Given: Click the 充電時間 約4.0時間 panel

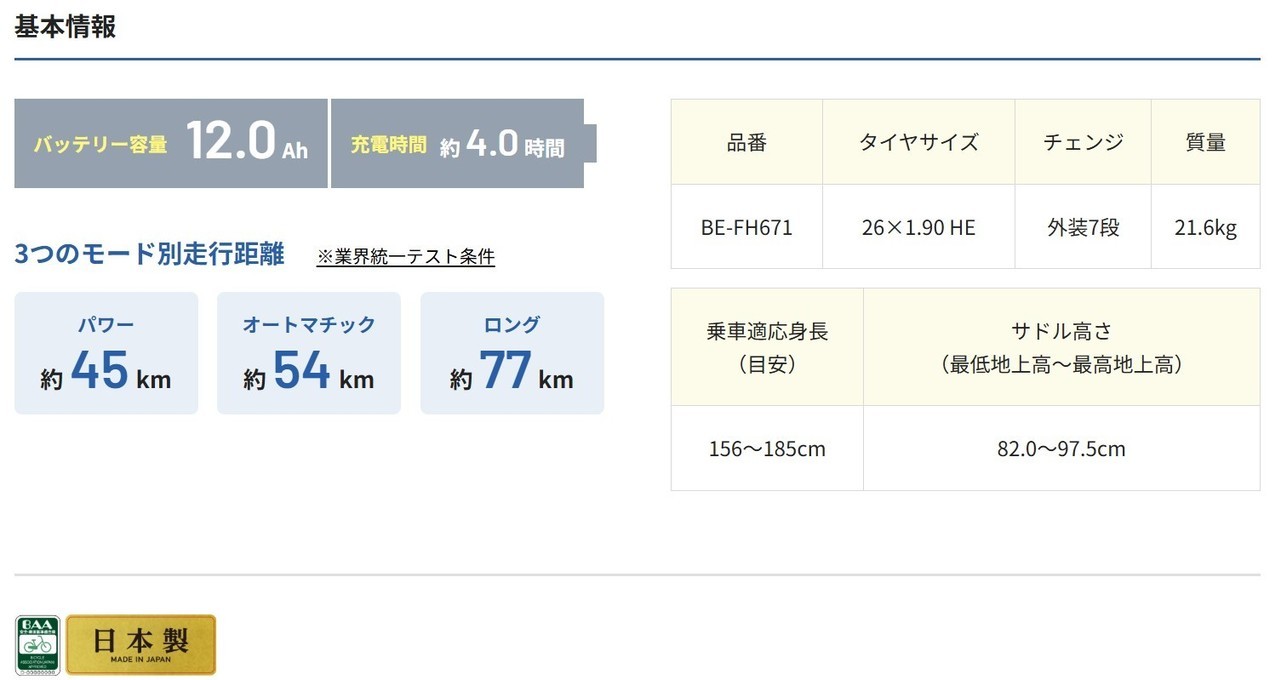Looking at the screenshot, I should [x=458, y=143].
